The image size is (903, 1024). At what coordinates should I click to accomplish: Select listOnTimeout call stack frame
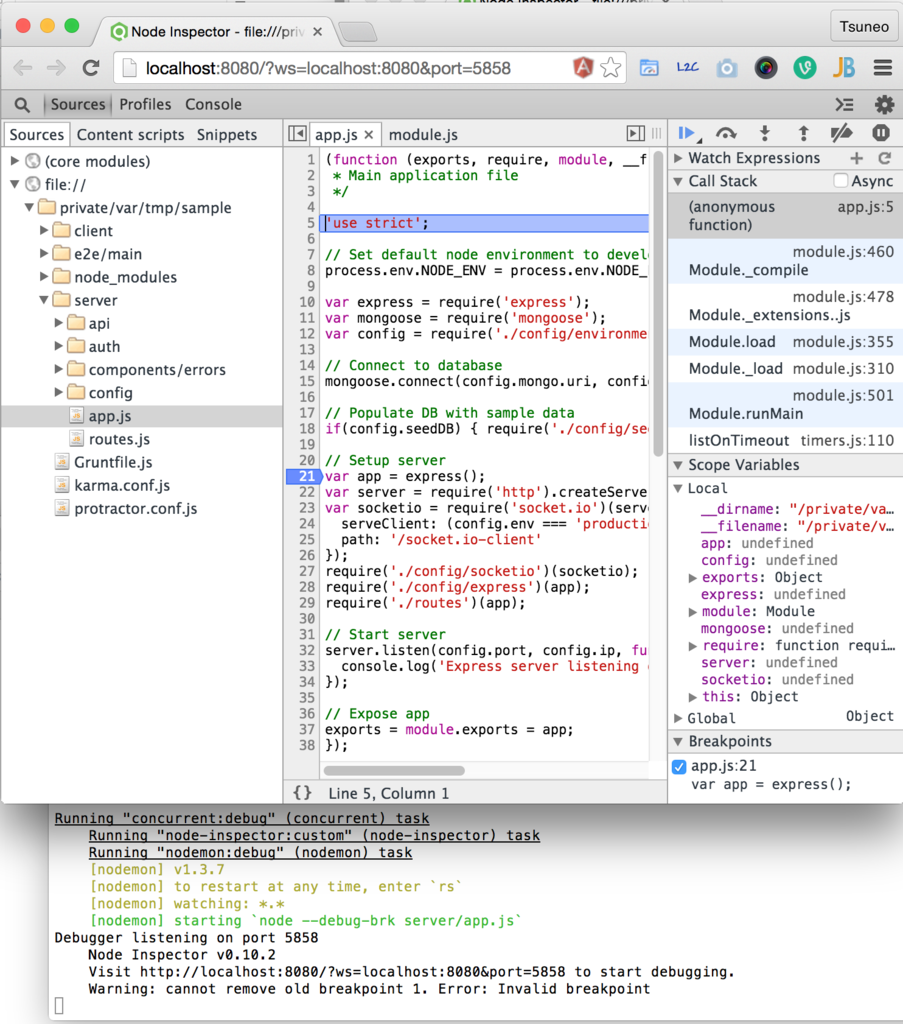click(785, 440)
